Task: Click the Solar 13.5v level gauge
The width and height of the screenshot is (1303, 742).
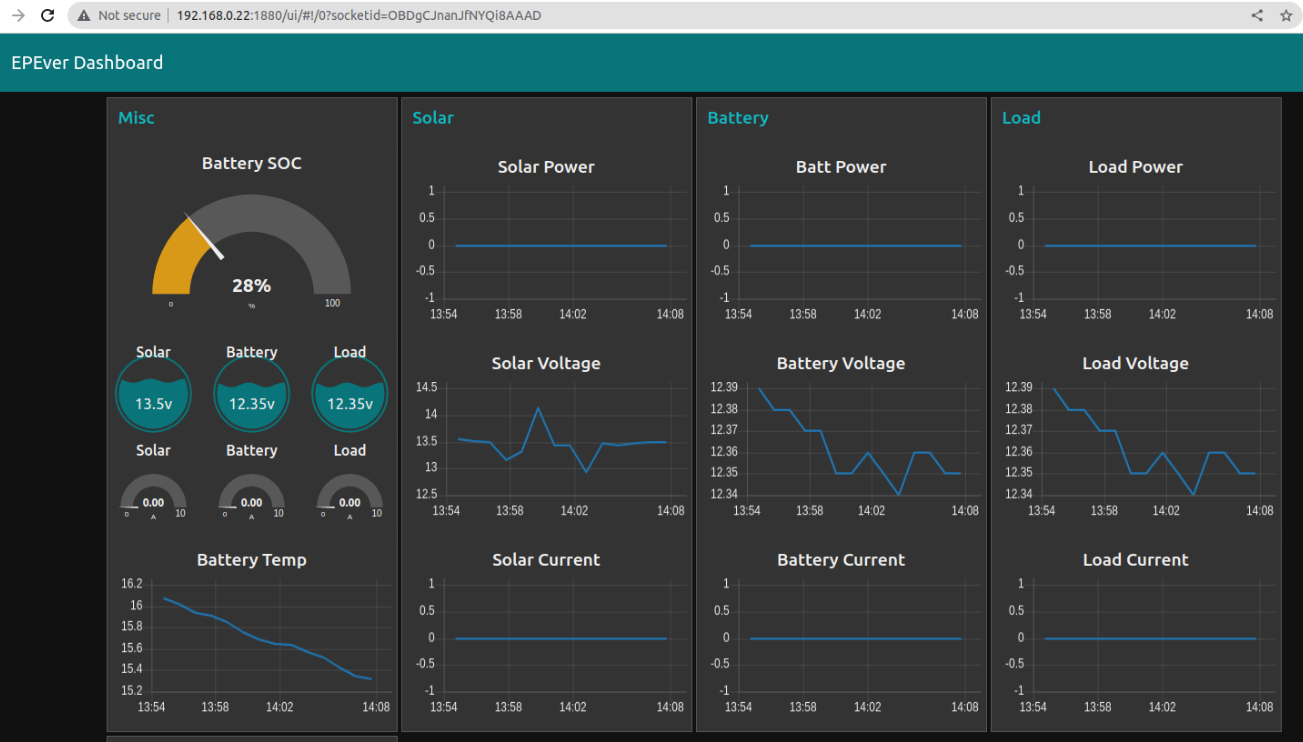Action: click(153, 396)
